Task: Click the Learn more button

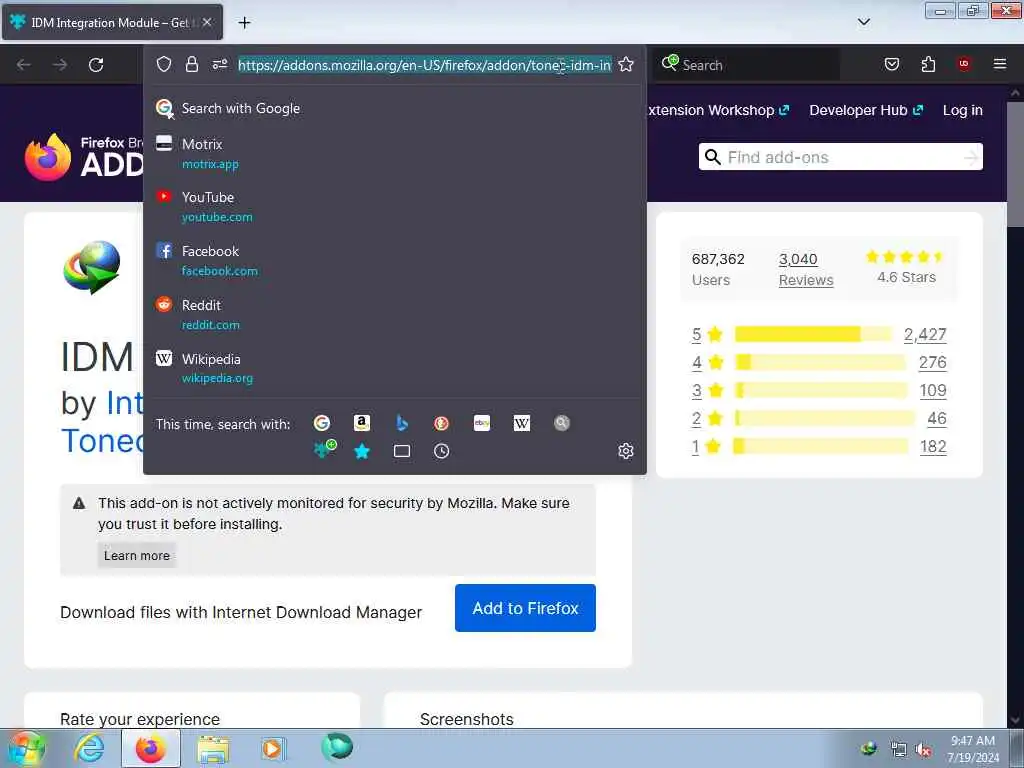Action: click(x=136, y=556)
